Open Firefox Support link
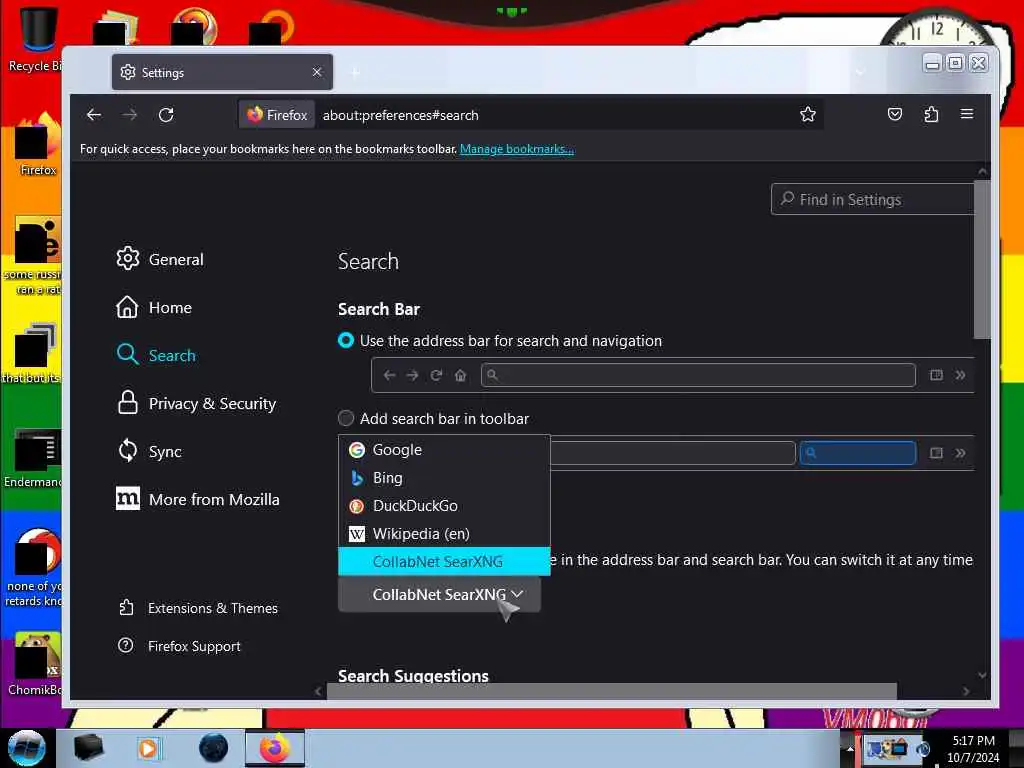Image resolution: width=1024 pixels, height=768 pixels. (179, 646)
